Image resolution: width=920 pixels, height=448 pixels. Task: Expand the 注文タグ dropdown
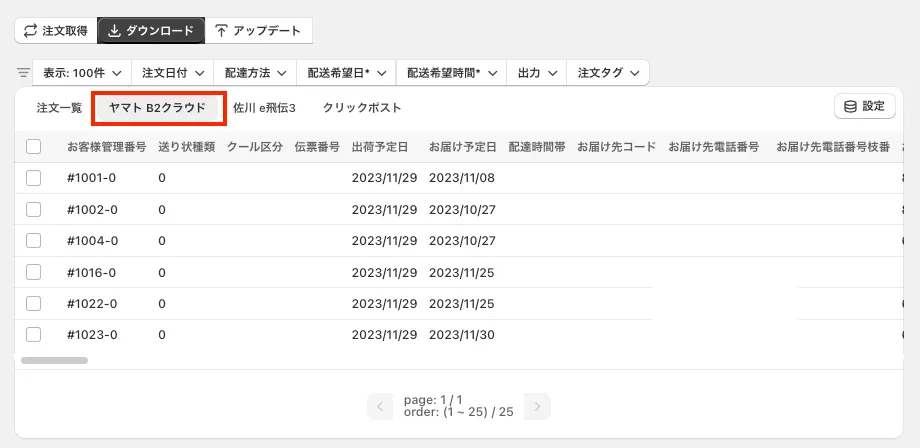[x=607, y=73]
